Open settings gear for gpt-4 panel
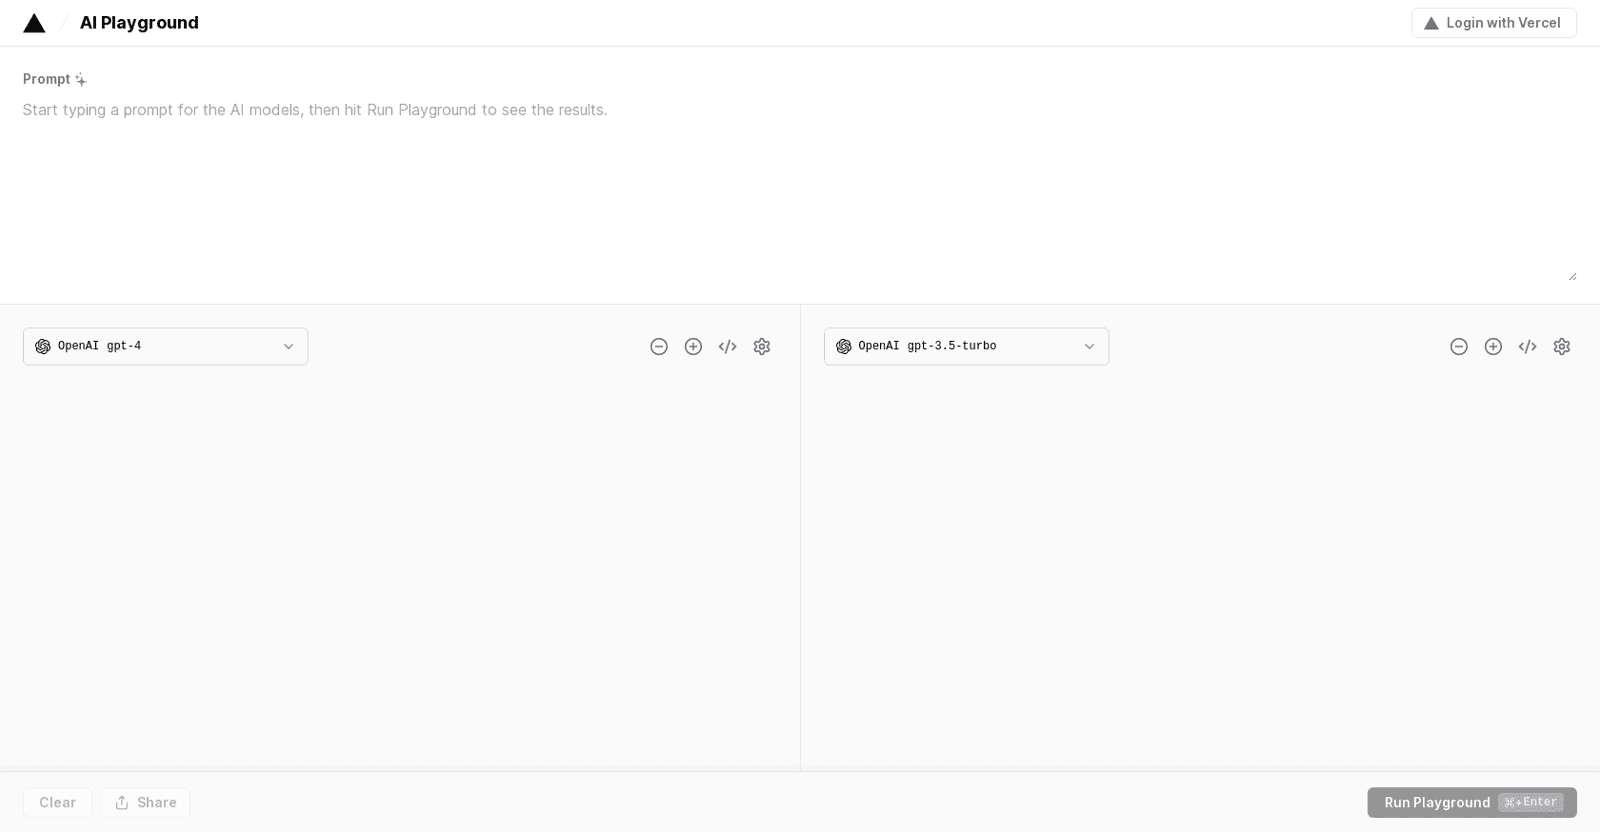 point(762,347)
